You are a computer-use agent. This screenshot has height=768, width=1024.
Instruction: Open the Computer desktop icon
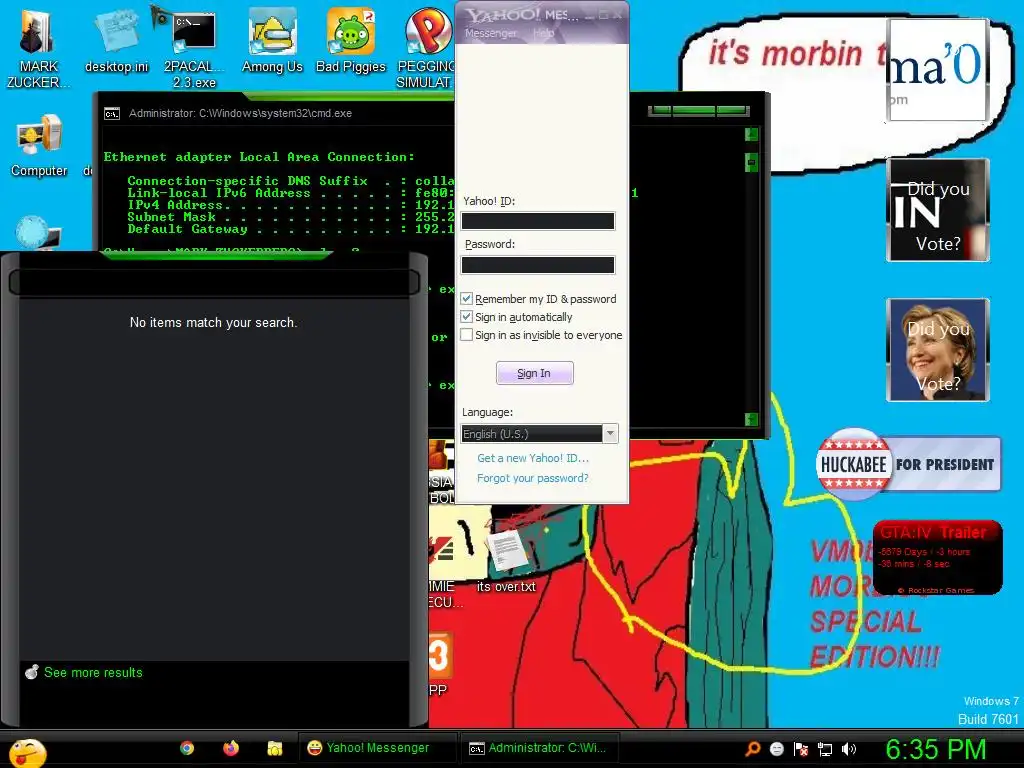(39, 146)
